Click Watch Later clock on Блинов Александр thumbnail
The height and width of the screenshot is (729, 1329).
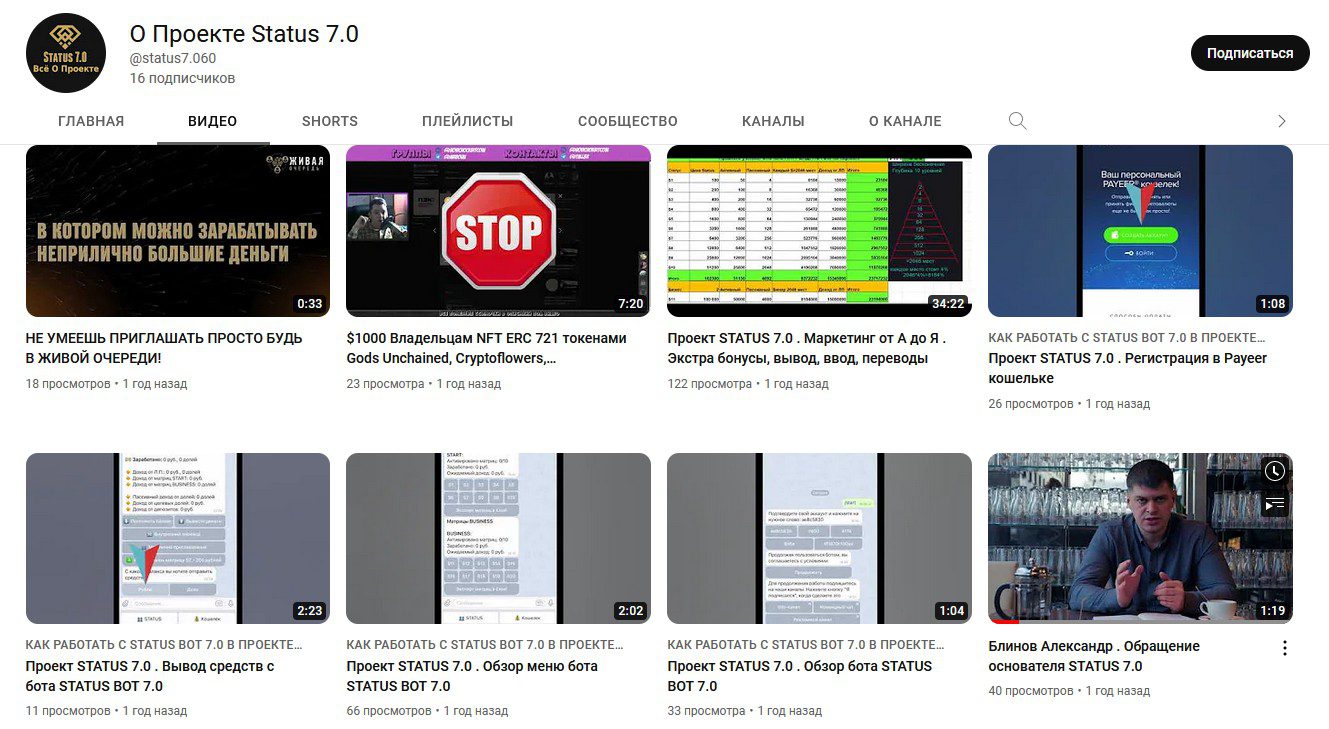pos(1274,471)
